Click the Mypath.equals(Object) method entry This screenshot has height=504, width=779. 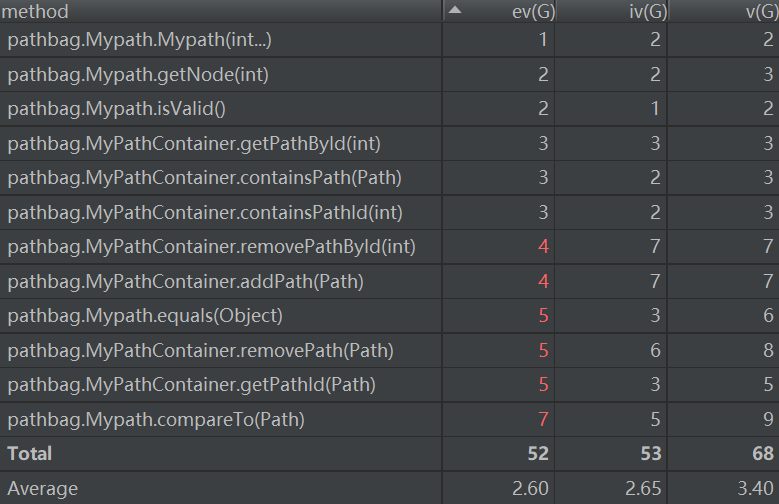click(145, 316)
